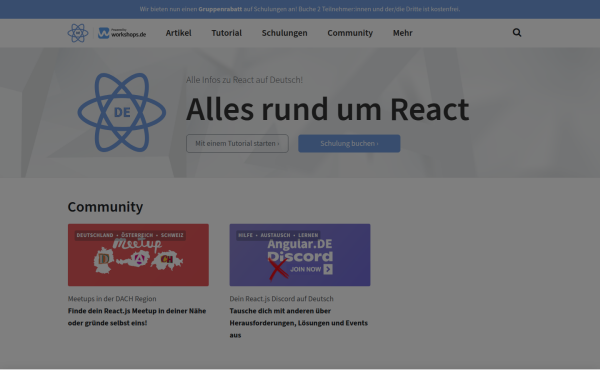Click the React DE atom logo in navbar

click(x=78, y=33)
